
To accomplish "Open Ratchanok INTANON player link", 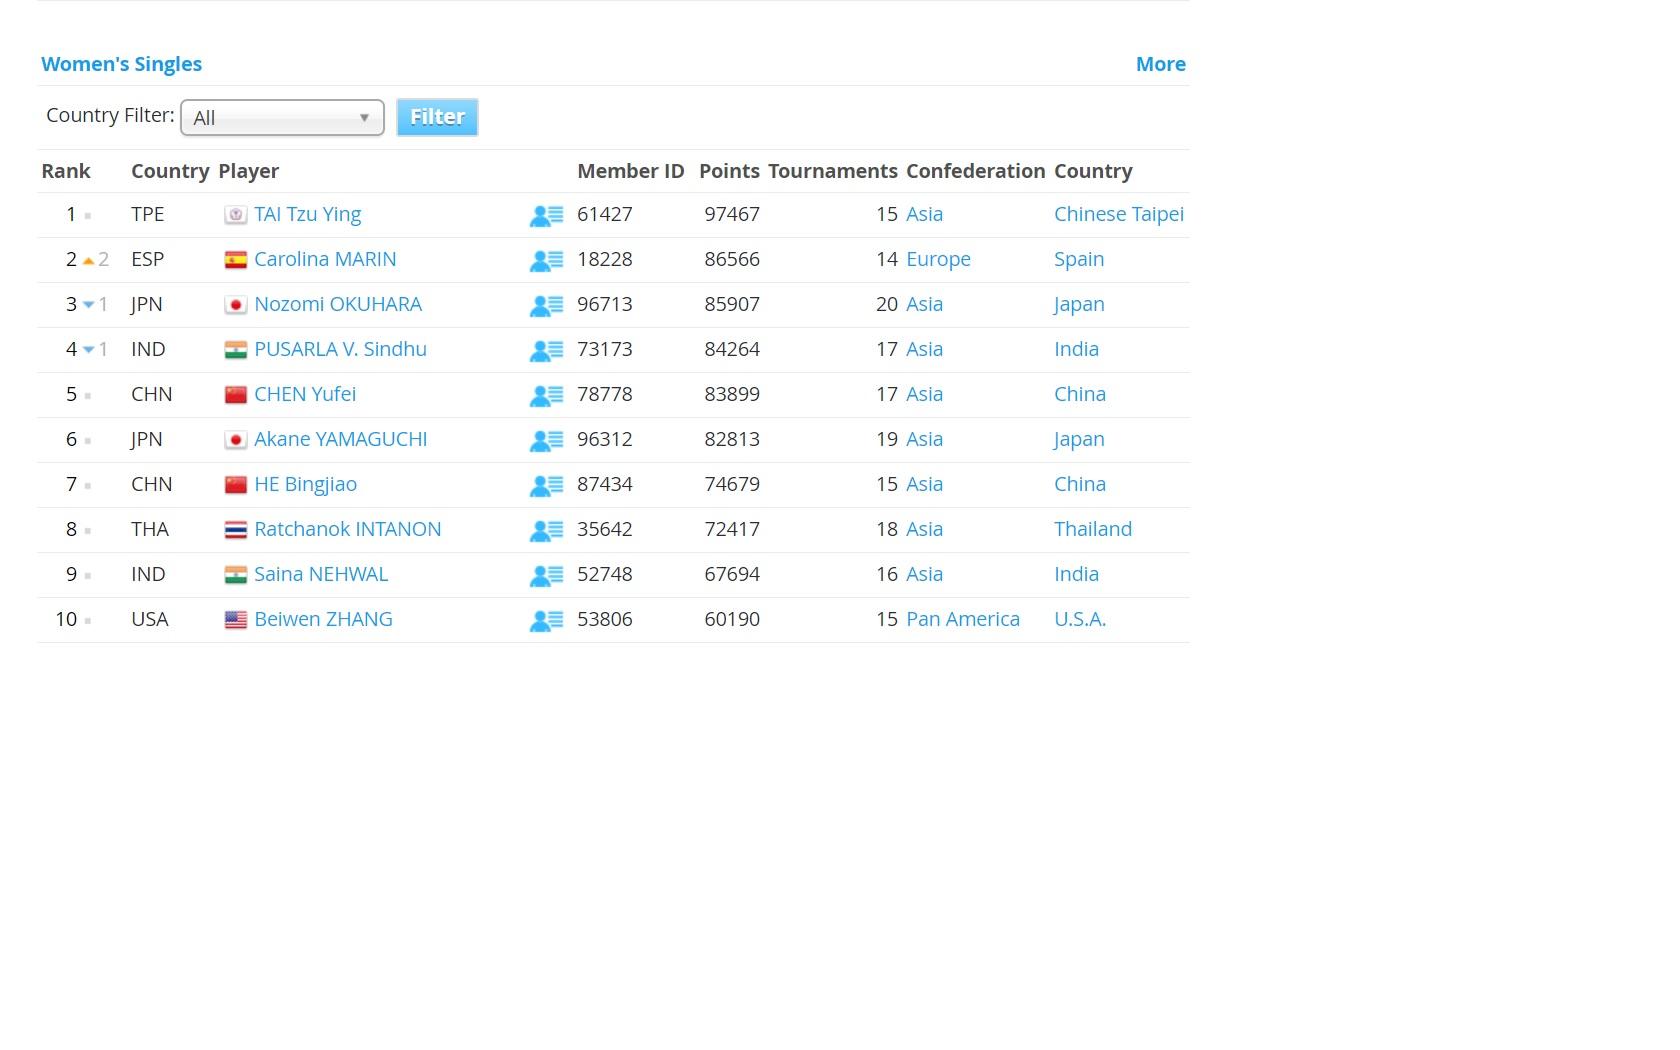I will pos(347,529).
